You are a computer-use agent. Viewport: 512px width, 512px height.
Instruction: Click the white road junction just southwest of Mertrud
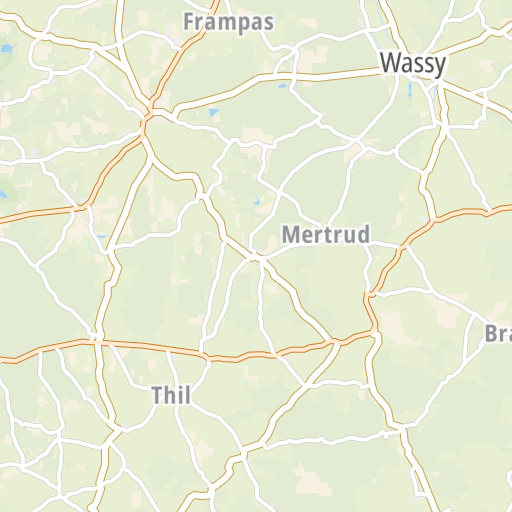click(254, 257)
